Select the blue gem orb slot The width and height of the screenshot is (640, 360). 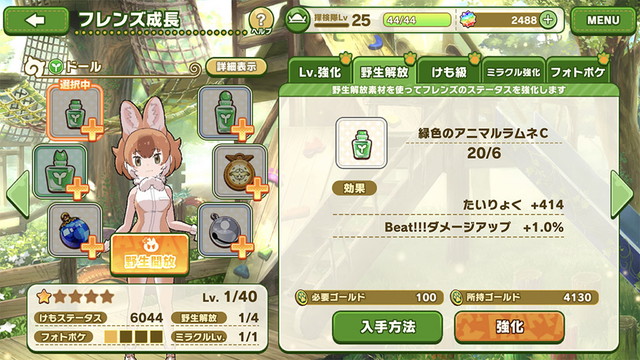click(75, 231)
